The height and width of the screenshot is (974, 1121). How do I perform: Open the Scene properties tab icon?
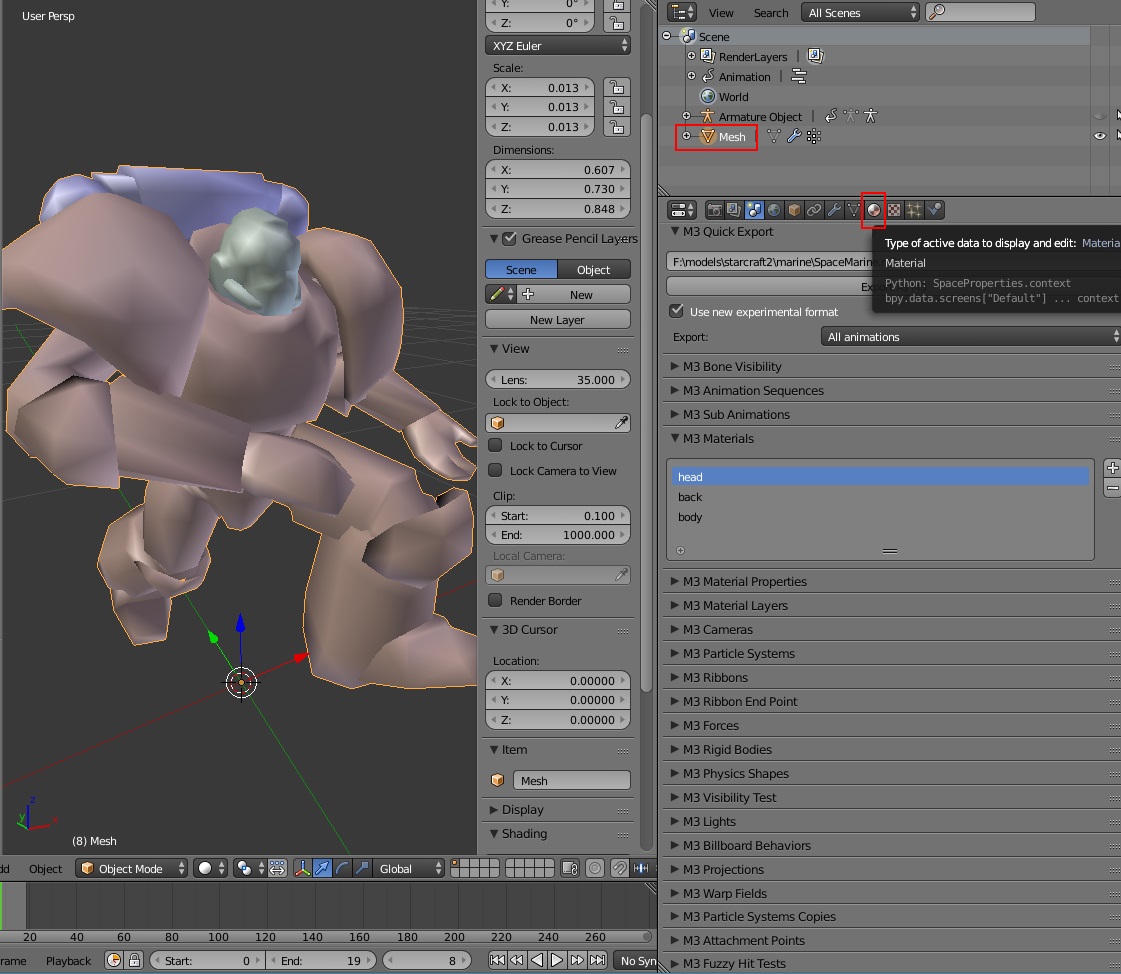pos(754,210)
